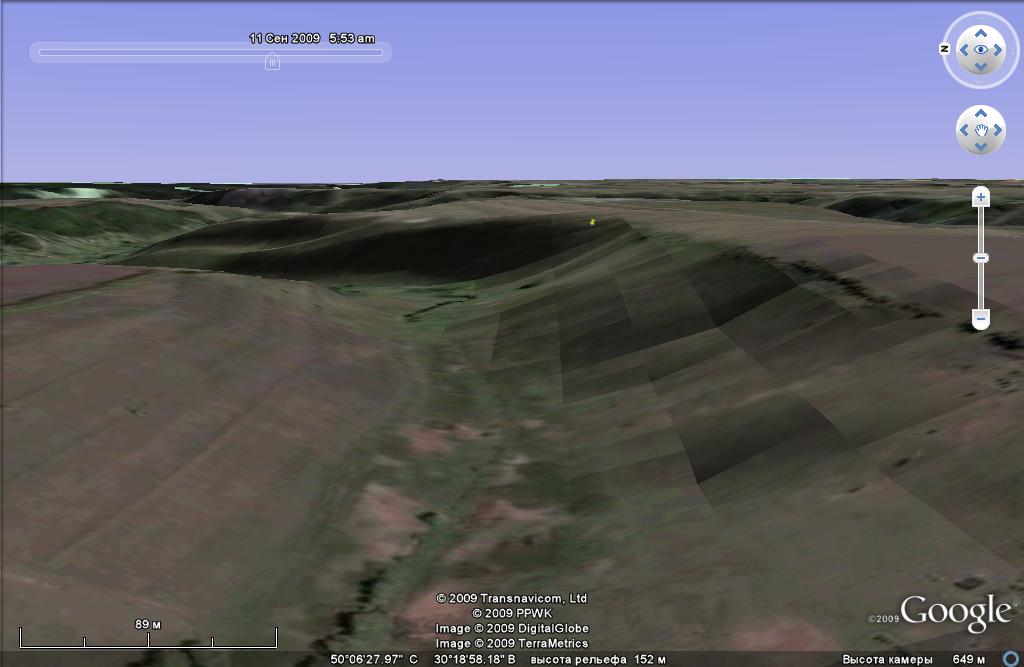Click the eye icon in the look joystick
1024x667 pixels.
click(981, 49)
